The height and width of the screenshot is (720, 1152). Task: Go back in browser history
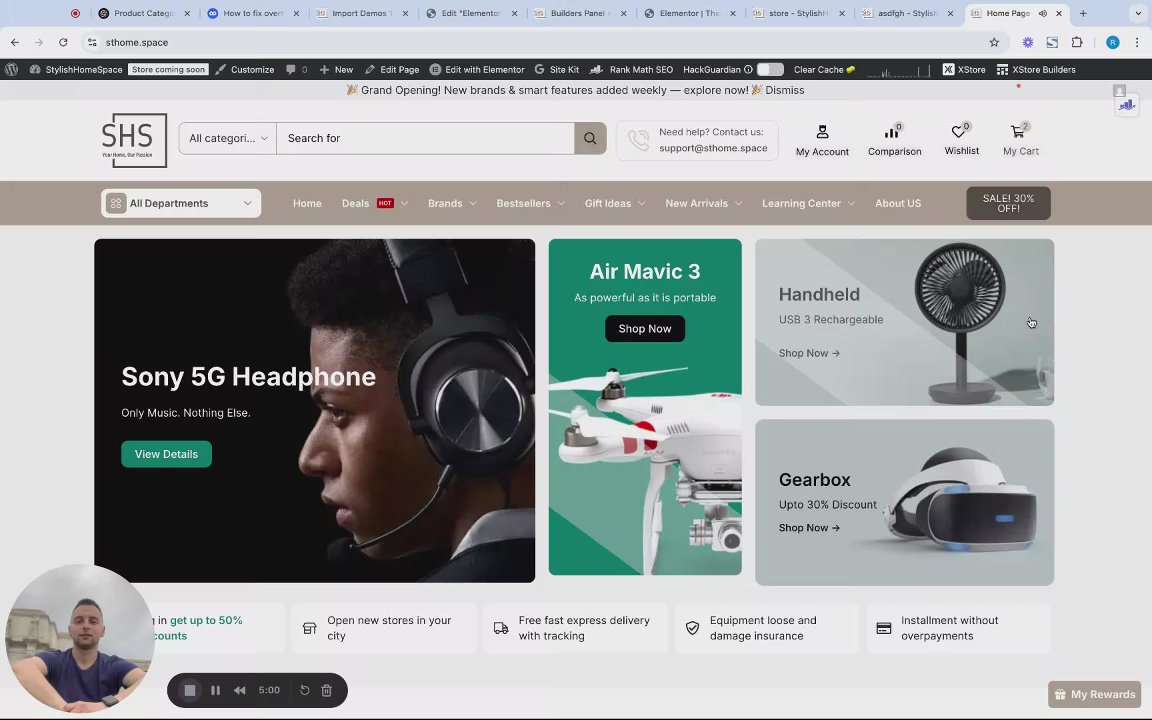pos(15,43)
